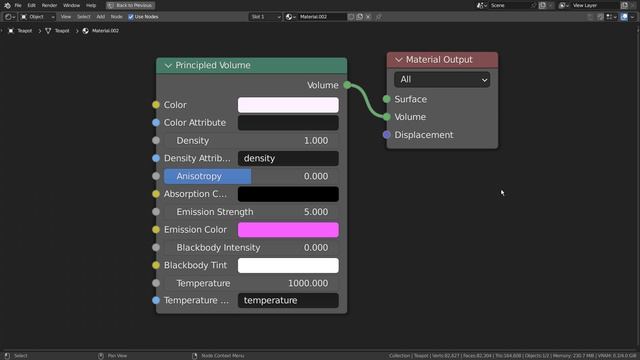Click the view layer browse icon
This screenshot has height=360, width=640.
pyautogui.click(x=564, y=5)
